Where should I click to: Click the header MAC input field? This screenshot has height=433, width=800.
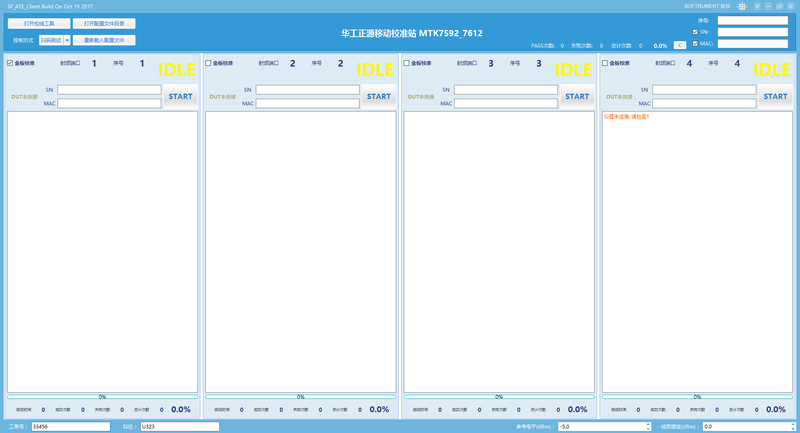[753, 43]
